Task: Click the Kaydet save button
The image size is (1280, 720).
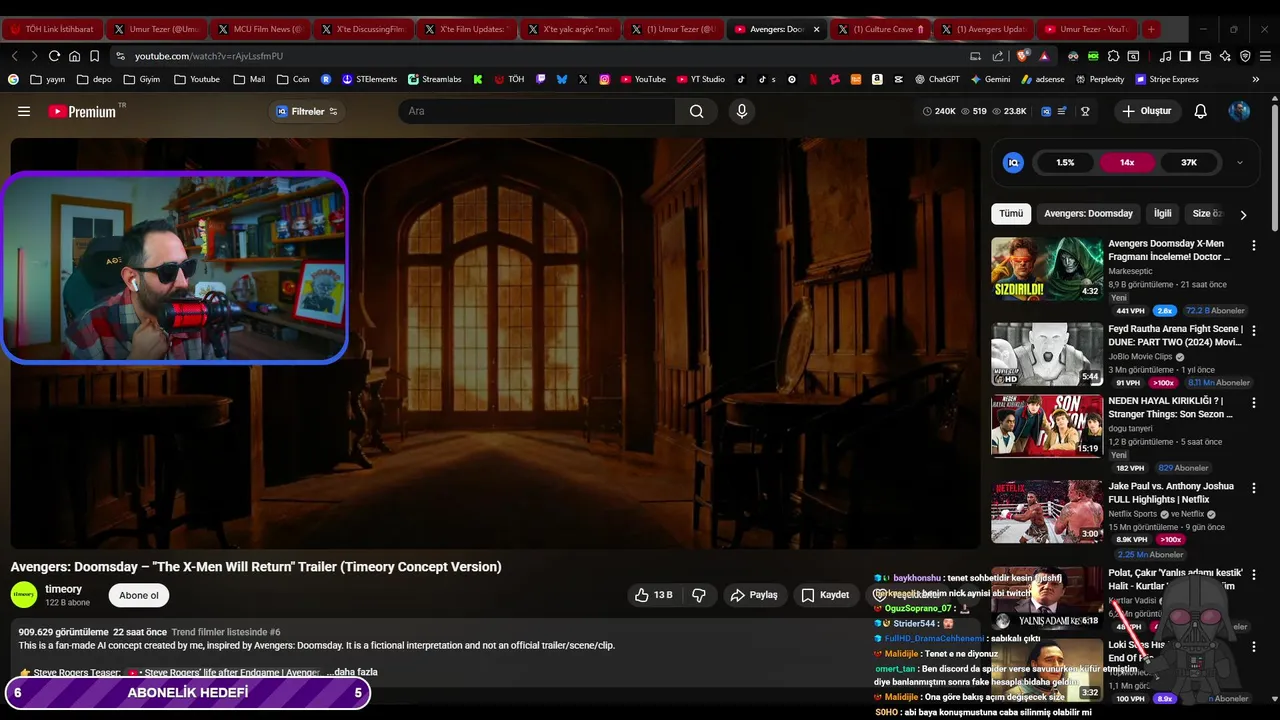Action: 825,595
